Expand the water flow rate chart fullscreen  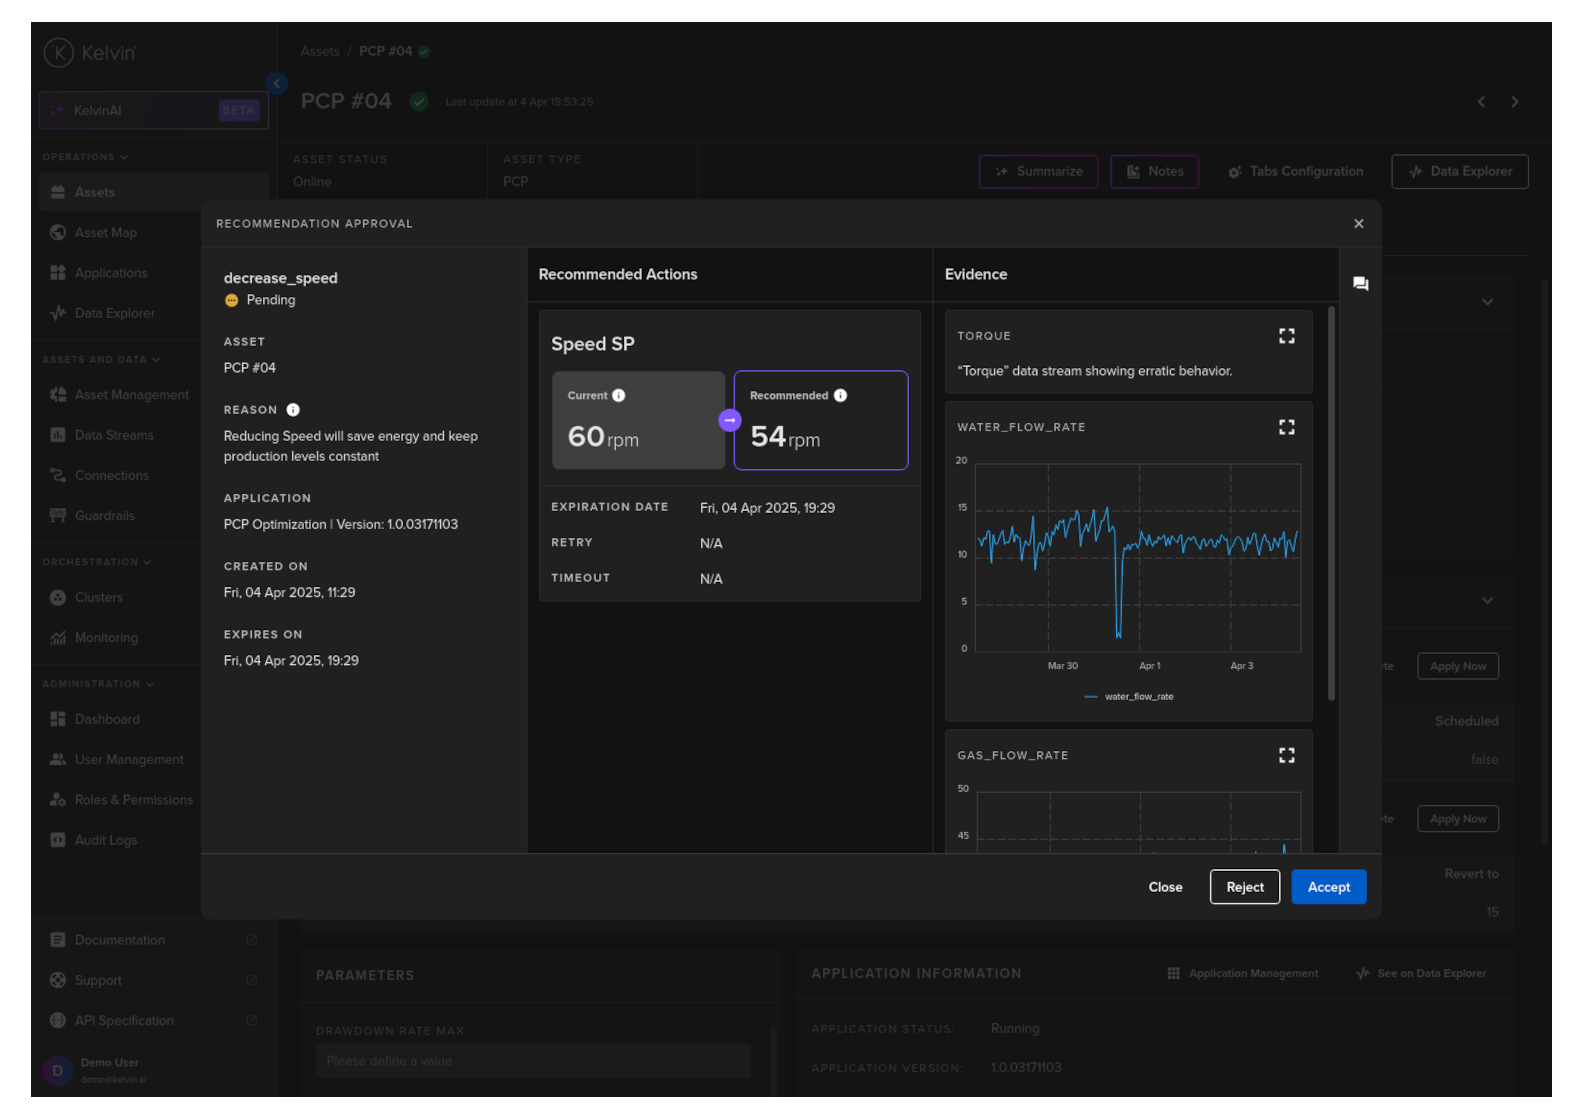[x=1286, y=427]
